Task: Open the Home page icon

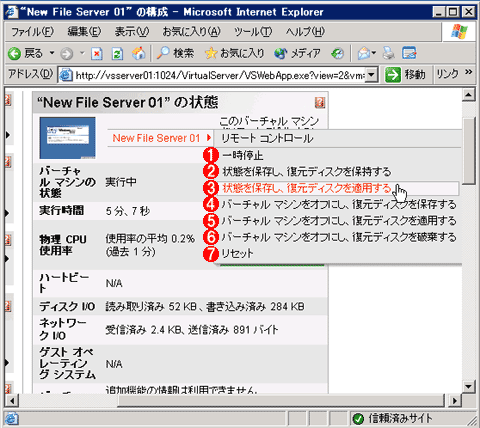Action: [x=139, y=53]
